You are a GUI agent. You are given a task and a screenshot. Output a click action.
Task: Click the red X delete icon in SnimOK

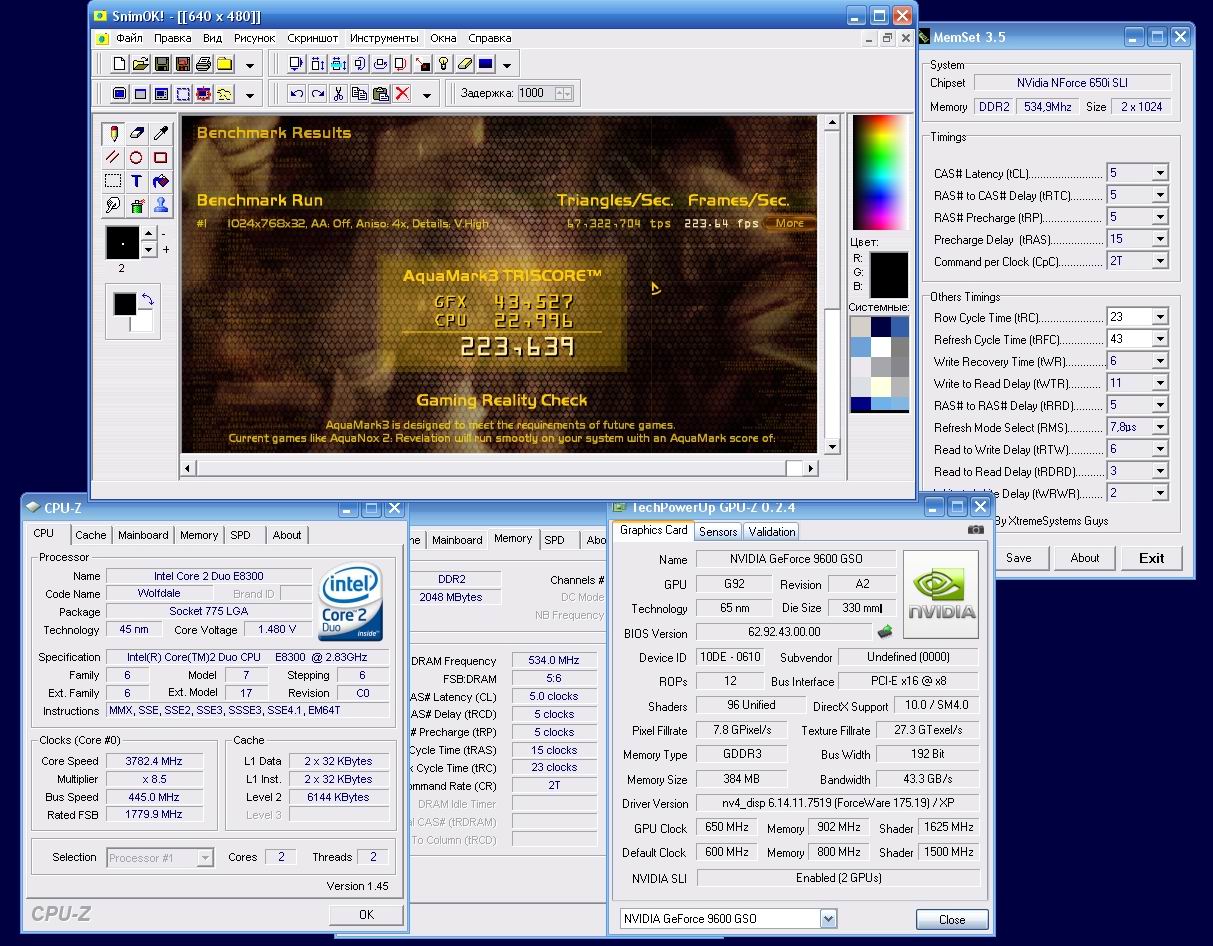tap(402, 94)
